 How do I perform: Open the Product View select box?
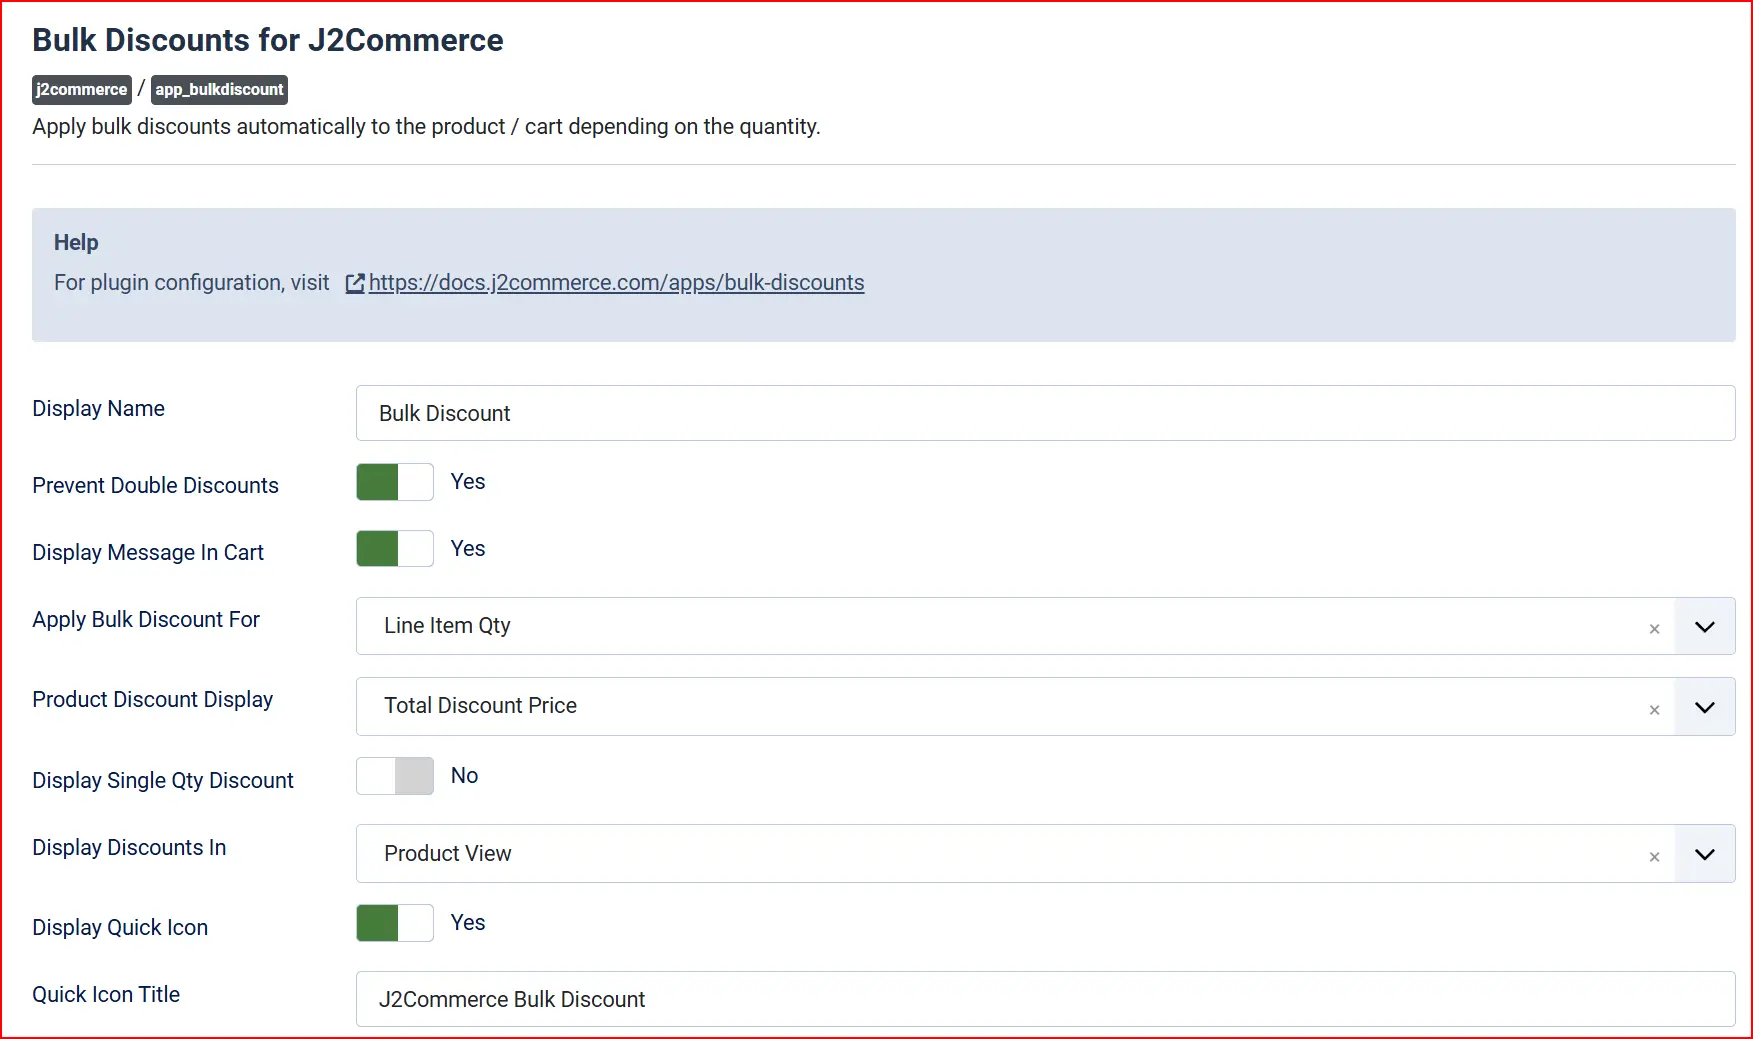click(x=1045, y=854)
